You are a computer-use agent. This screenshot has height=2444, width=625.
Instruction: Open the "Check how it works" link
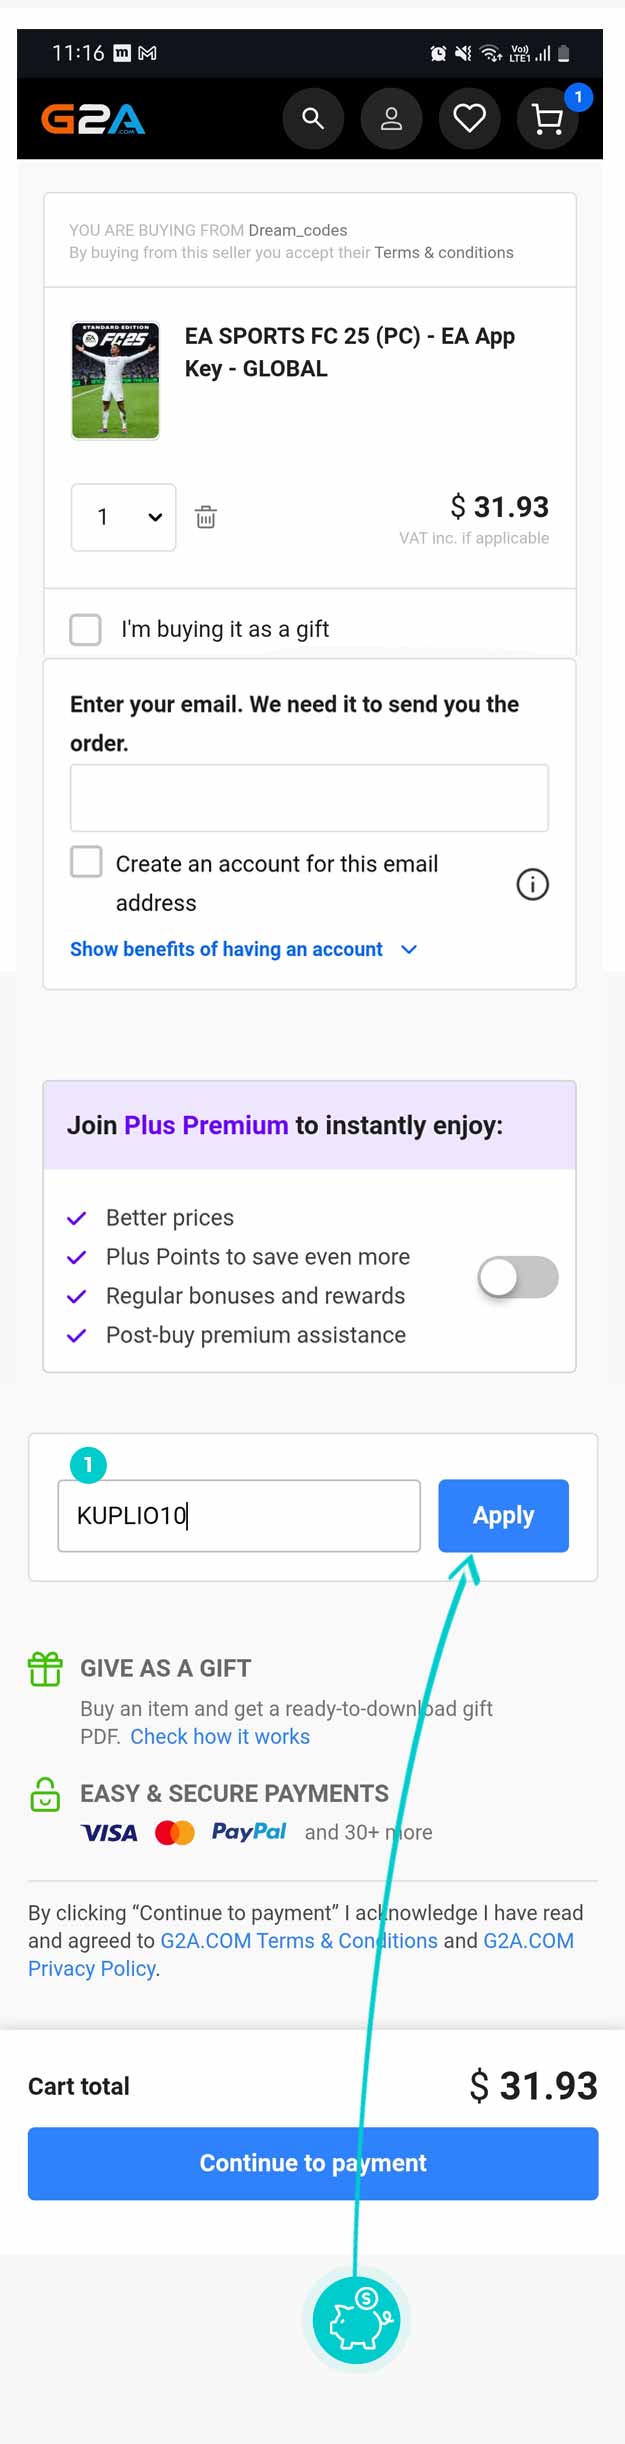point(220,1737)
